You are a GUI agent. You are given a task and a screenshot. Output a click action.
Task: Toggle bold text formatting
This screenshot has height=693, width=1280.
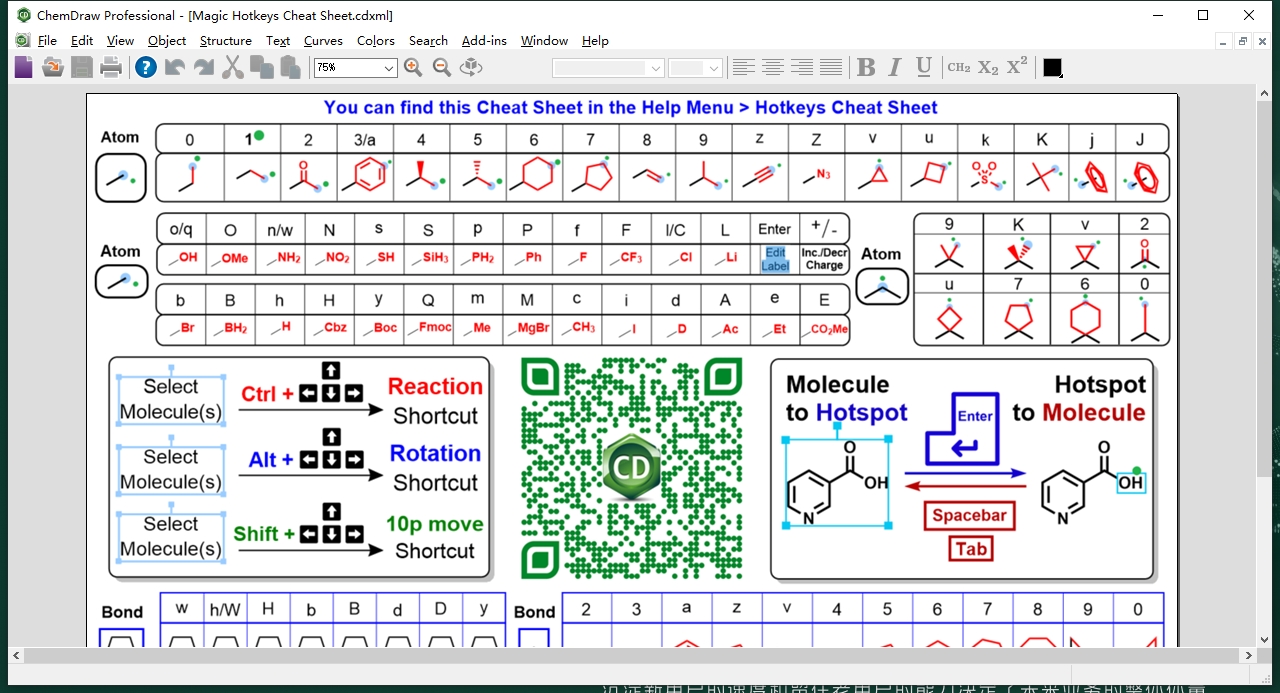(865, 67)
